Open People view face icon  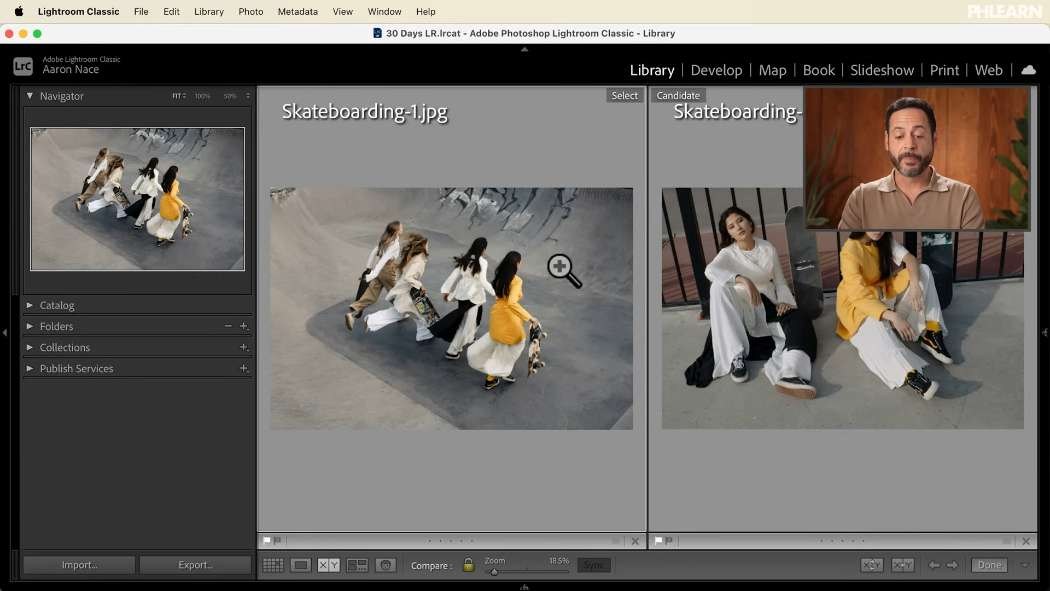pyautogui.click(x=386, y=565)
